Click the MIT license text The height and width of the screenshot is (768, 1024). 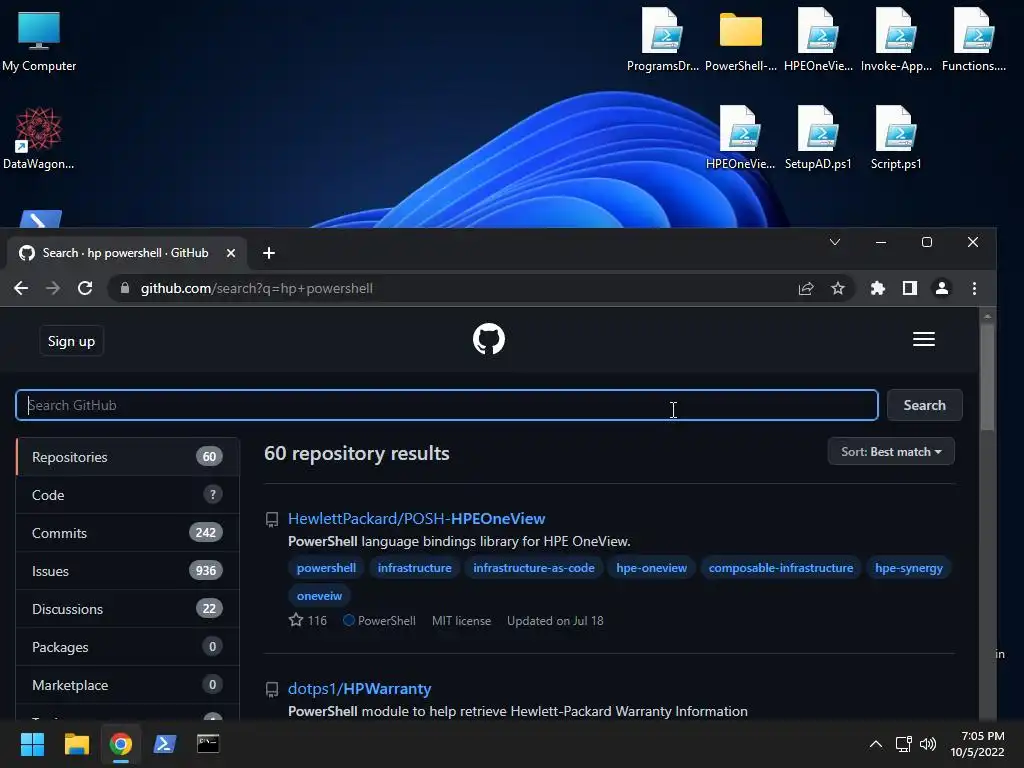click(461, 620)
